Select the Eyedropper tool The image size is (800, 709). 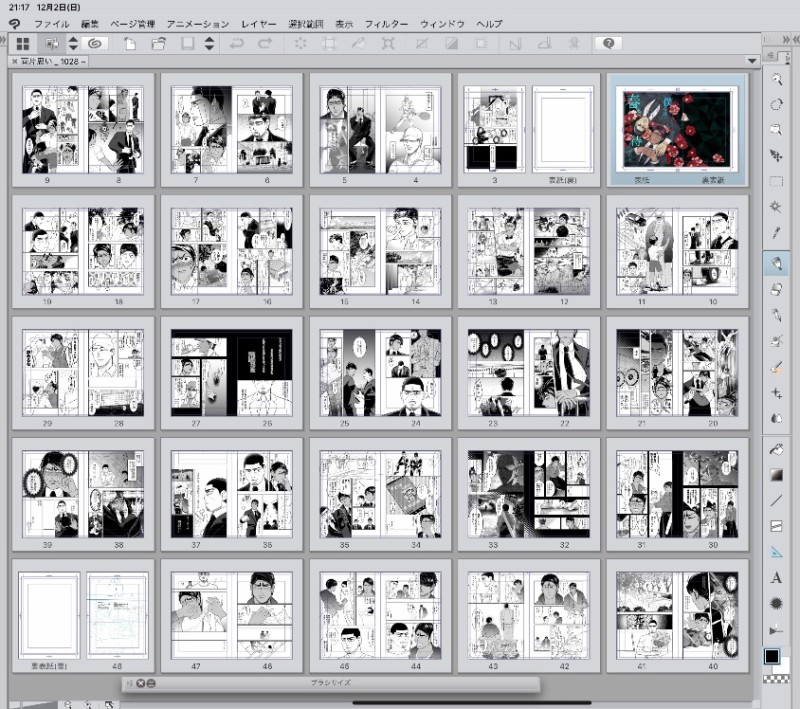click(x=776, y=233)
